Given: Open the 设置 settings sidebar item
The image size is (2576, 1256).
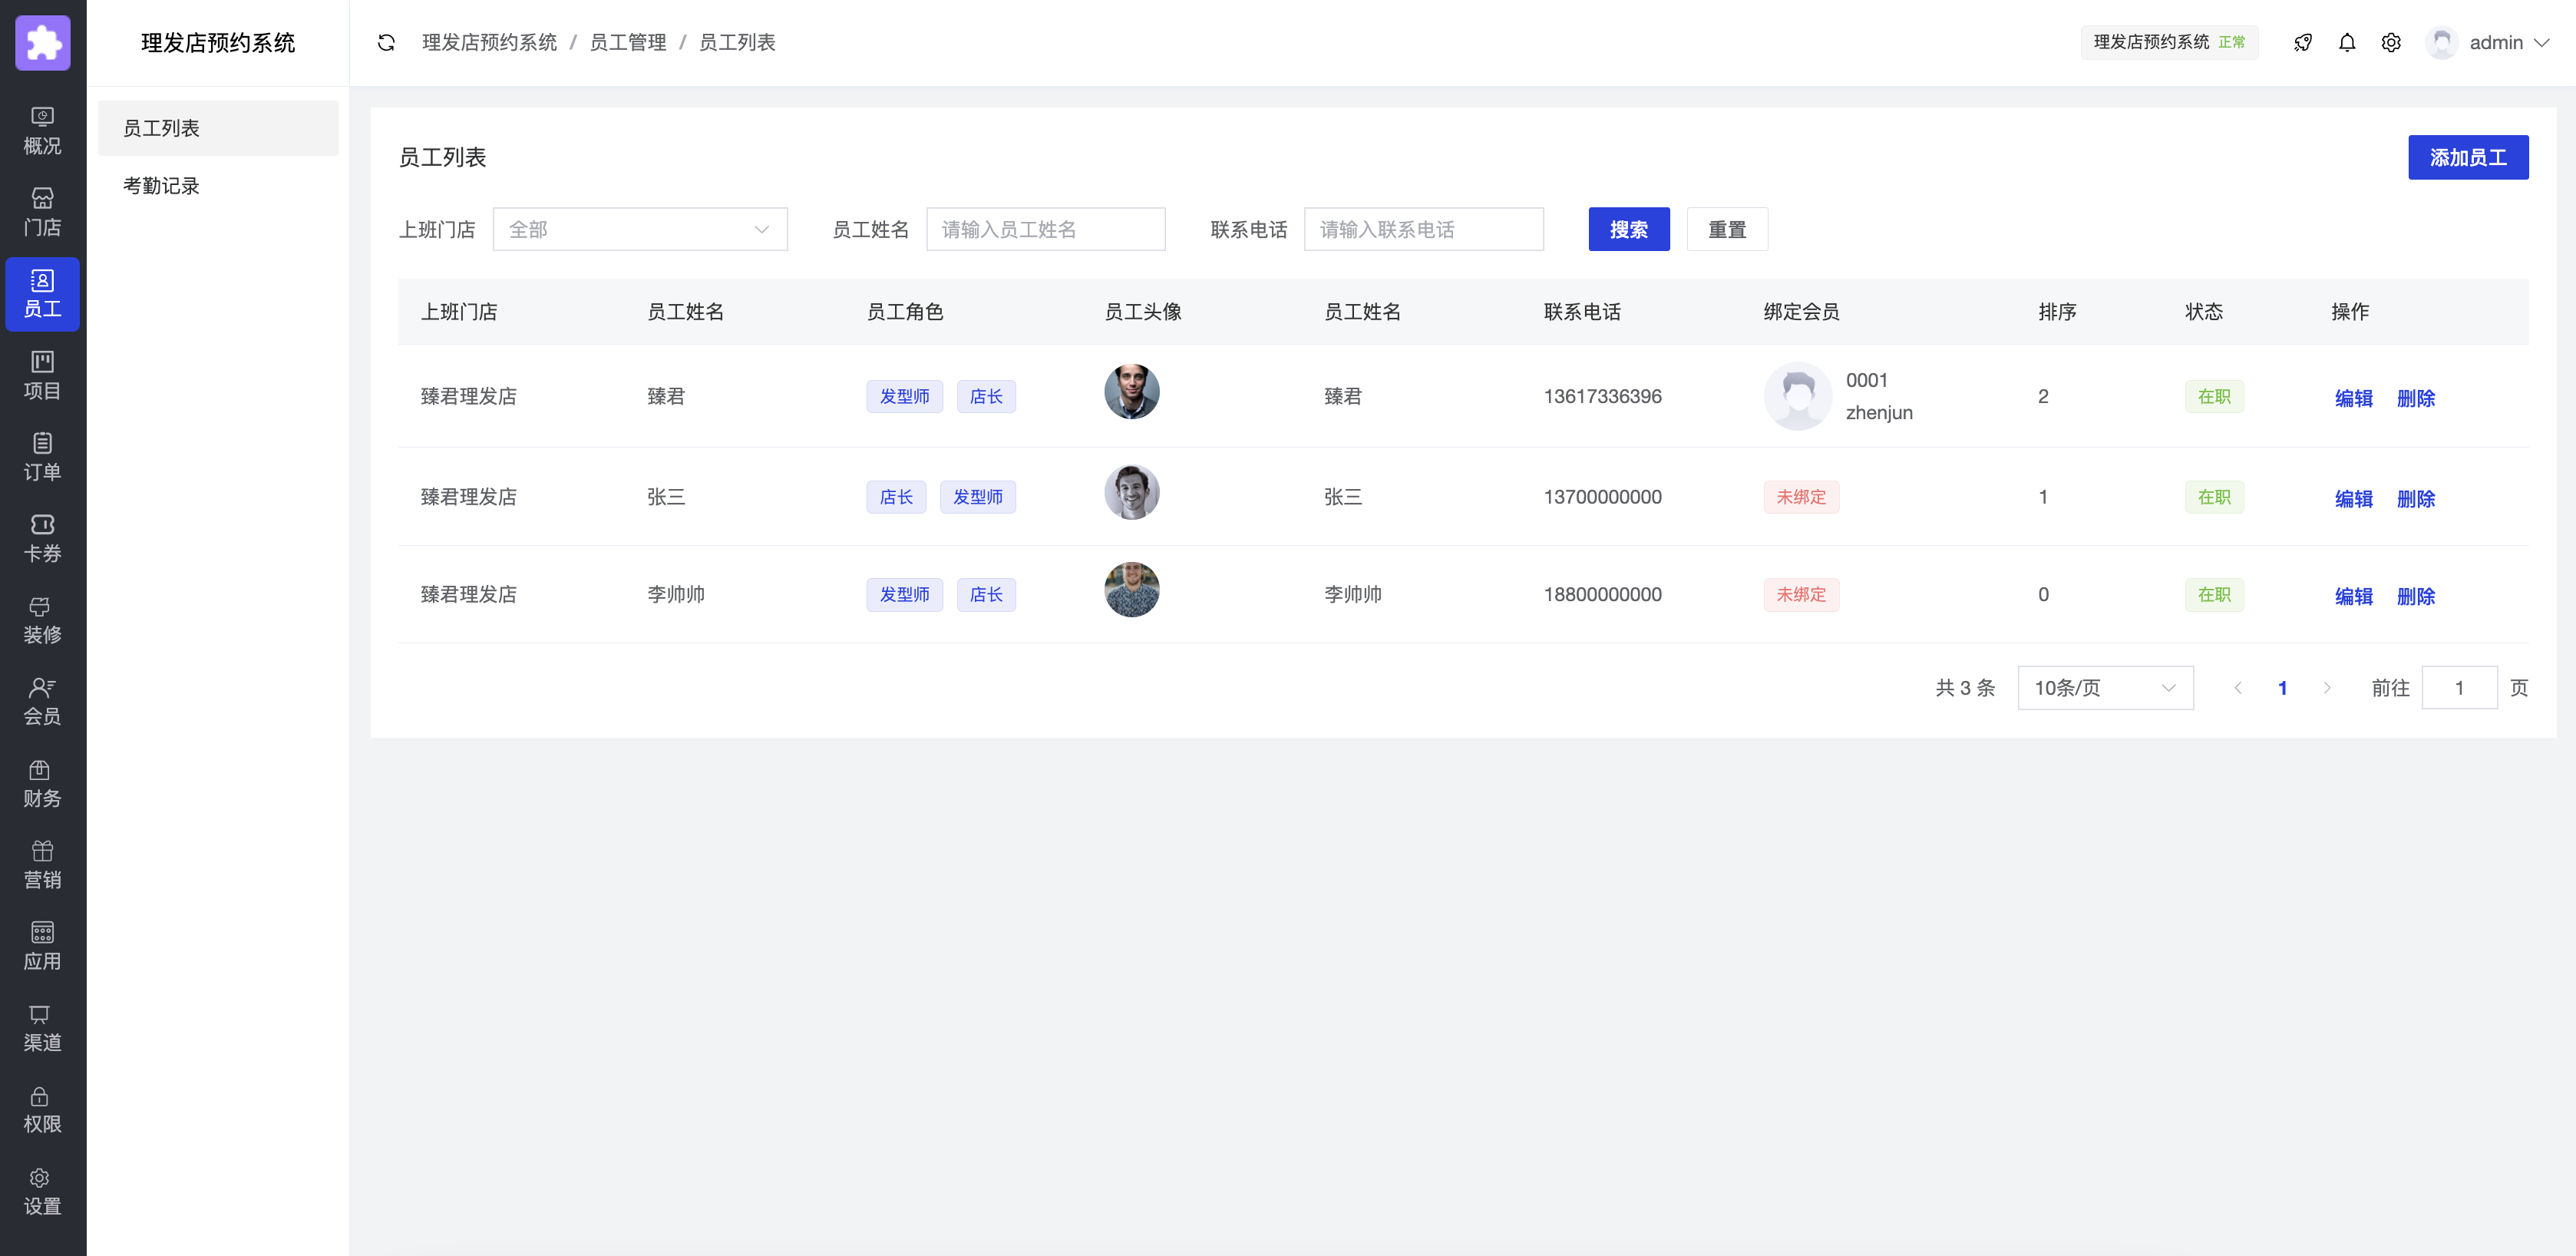Looking at the screenshot, I should click(x=42, y=1191).
